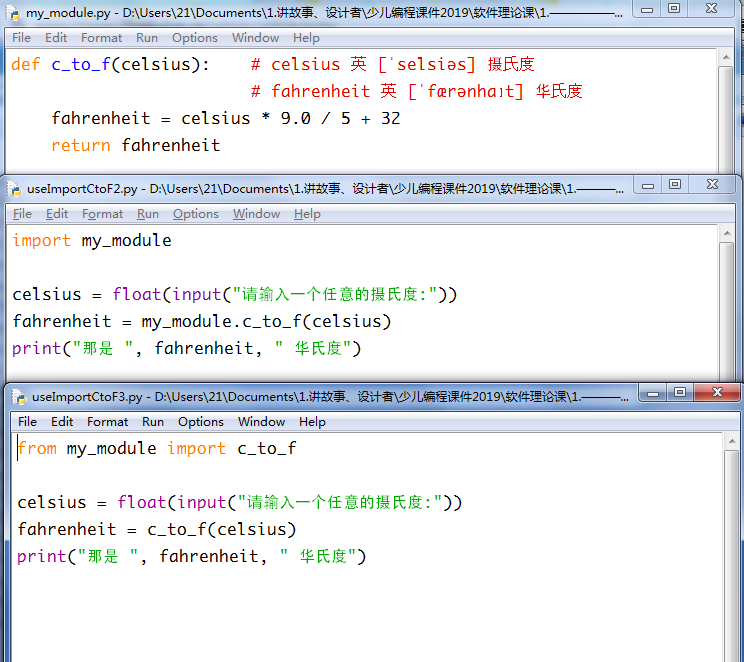This screenshot has width=744, height=662.
Task: Open Help menu in useImportCtoF3.py window
Action: (312, 421)
